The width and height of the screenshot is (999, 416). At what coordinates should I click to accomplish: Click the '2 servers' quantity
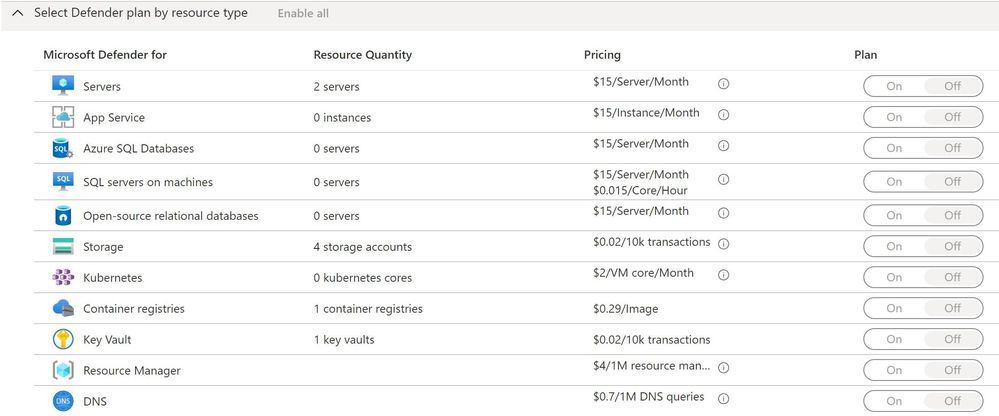tap(336, 87)
